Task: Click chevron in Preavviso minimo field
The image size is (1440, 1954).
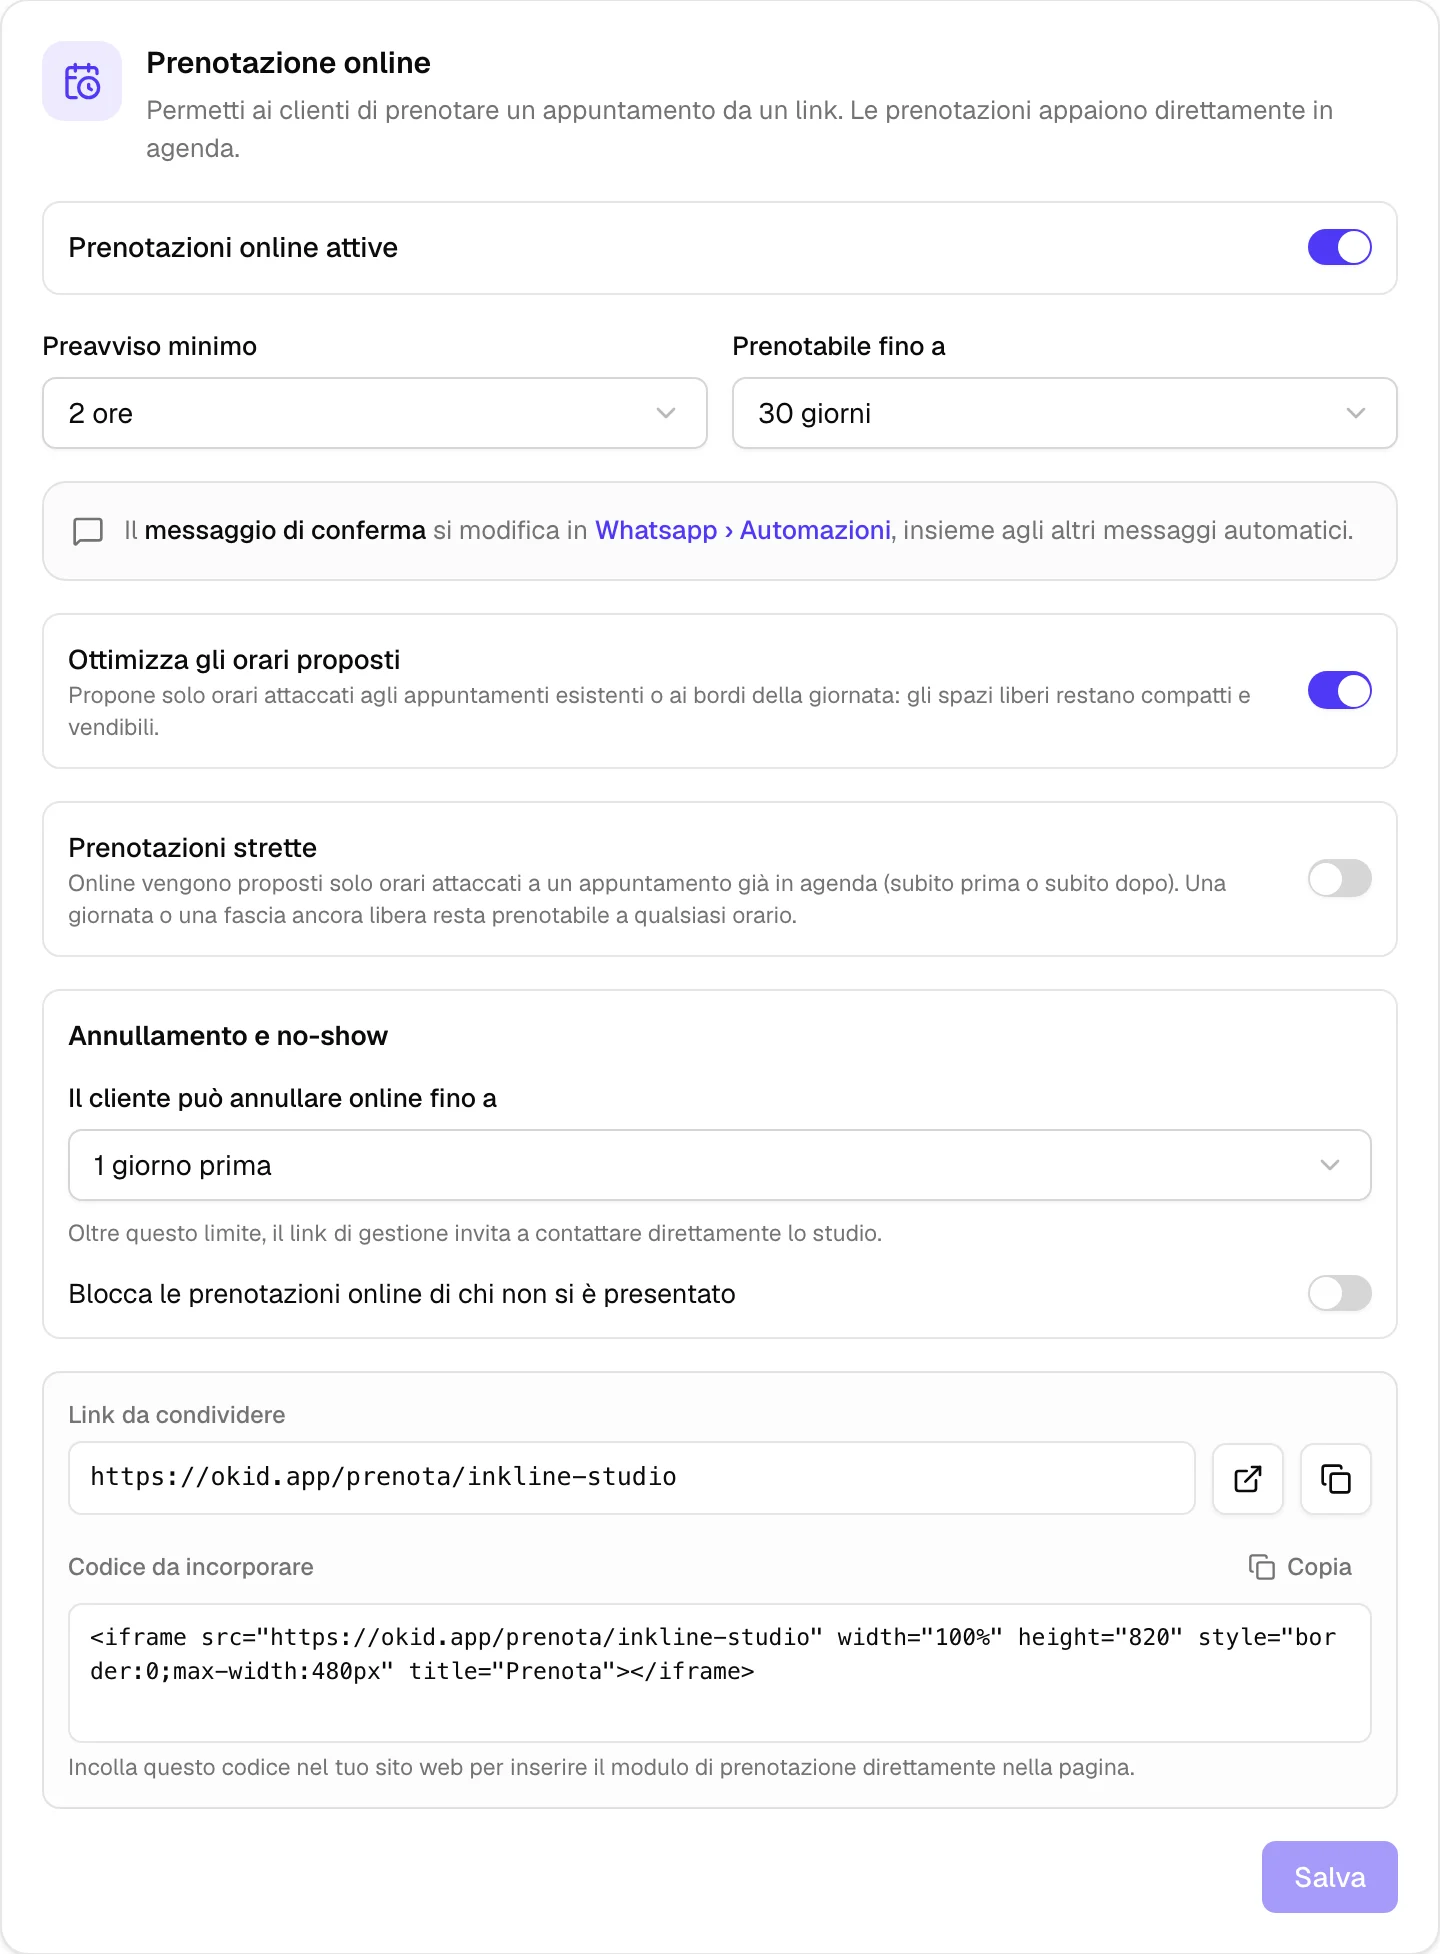Action: pos(666,413)
